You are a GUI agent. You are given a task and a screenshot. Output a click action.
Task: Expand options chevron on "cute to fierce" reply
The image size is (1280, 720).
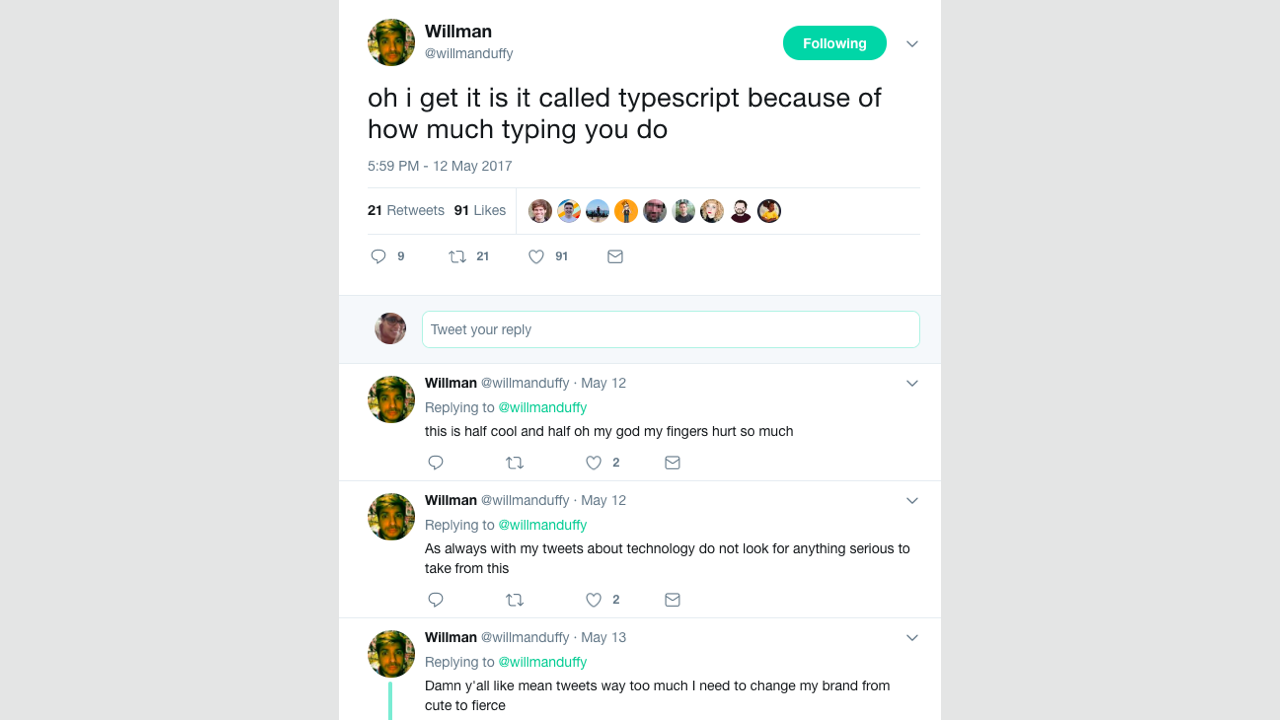coord(912,638)
